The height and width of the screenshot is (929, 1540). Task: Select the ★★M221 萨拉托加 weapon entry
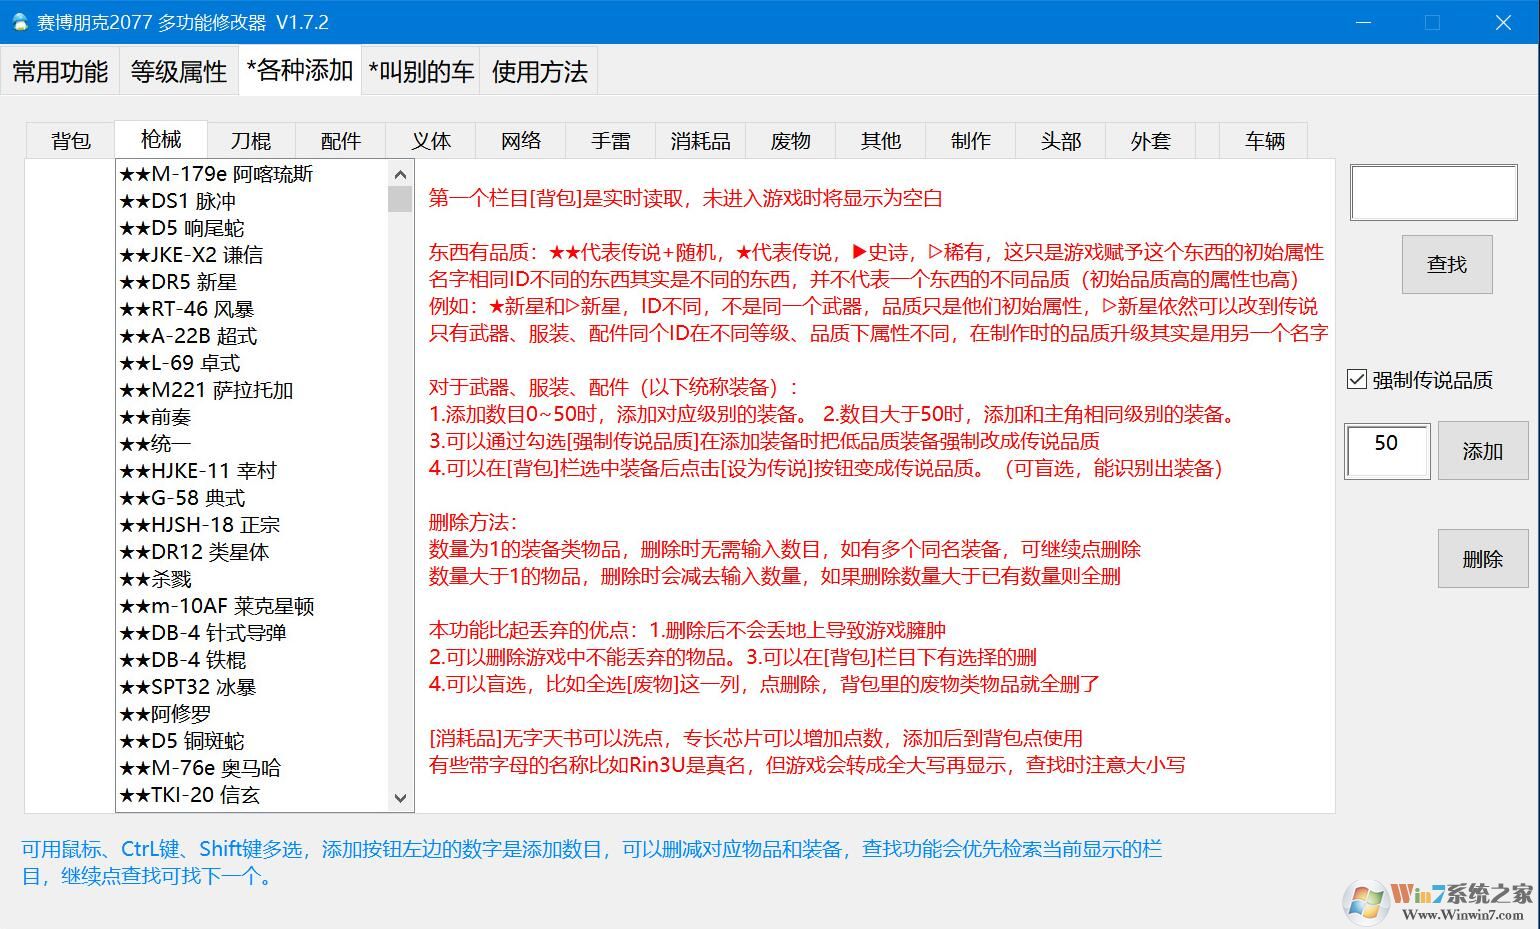pos(205,390)
